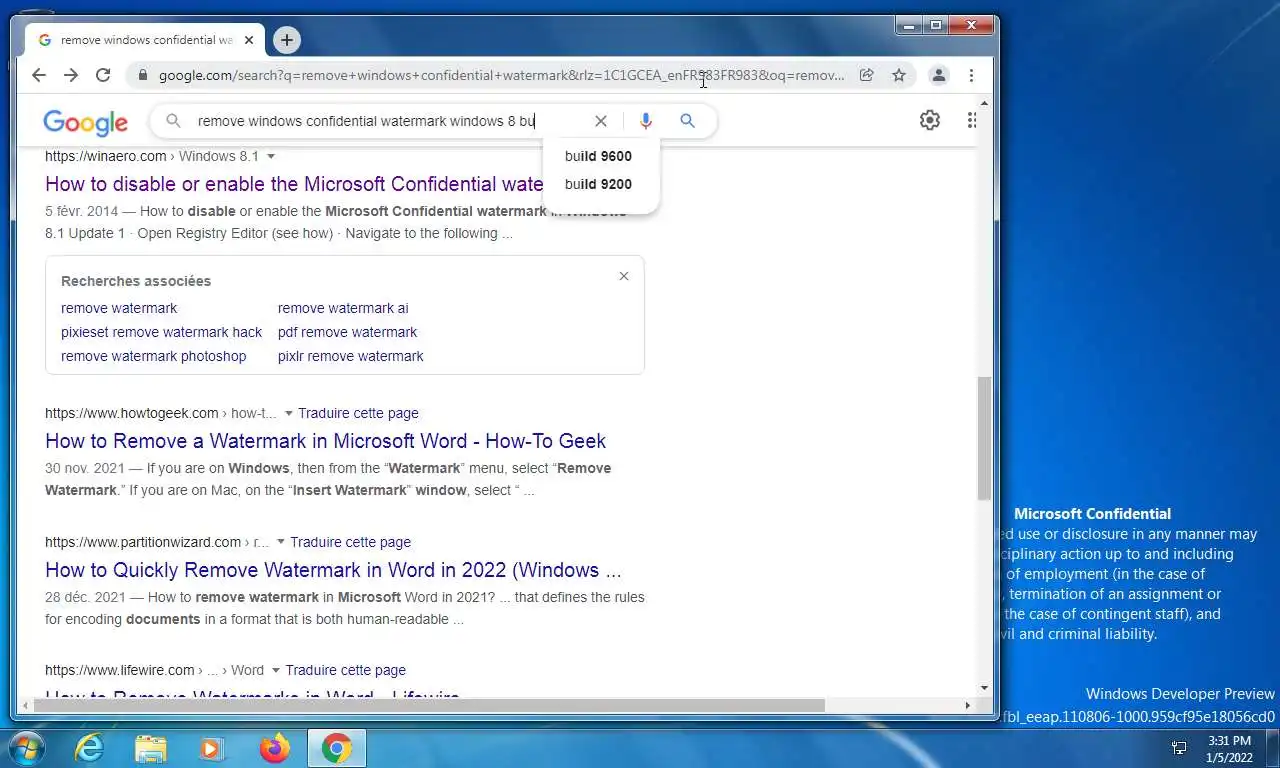Click the winaero.com breadcrumb URL text
This screenshot has height=768, width=1280.
point(152,156)
